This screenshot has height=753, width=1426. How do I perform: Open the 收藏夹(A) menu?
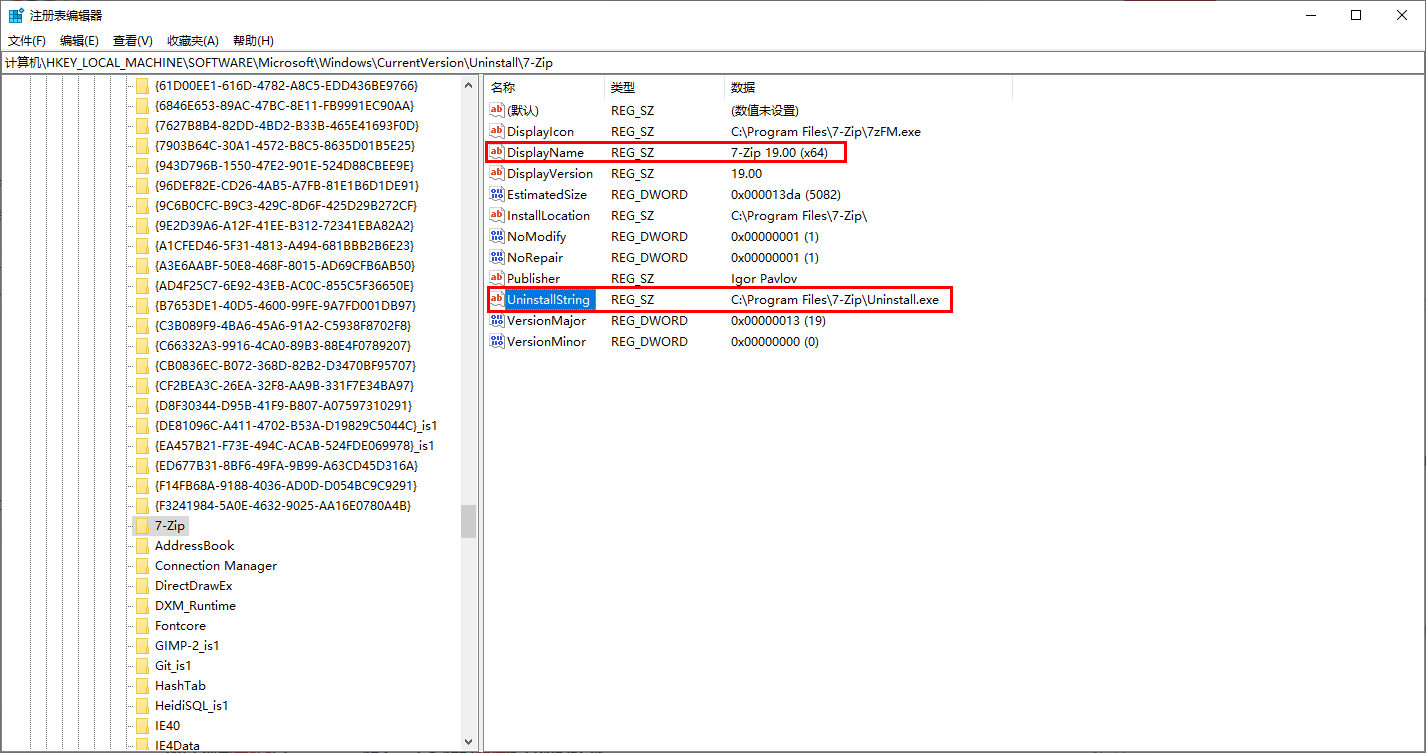click(193, 40)
